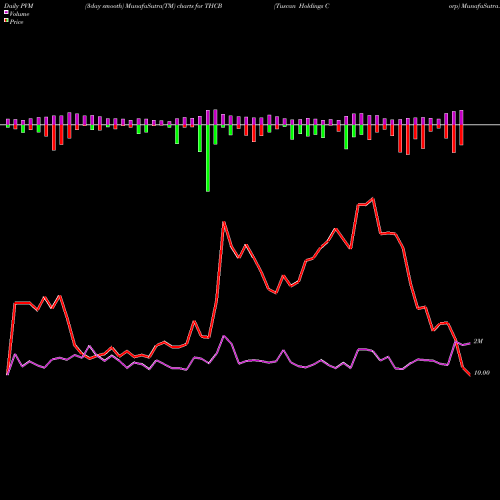Click the Volume legend color swatch
500x500 pixels.
click(6, 12)
